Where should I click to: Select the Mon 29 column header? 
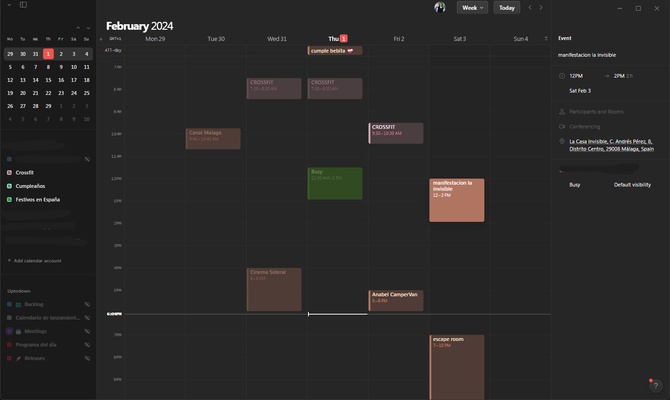(x=155, y=39)
